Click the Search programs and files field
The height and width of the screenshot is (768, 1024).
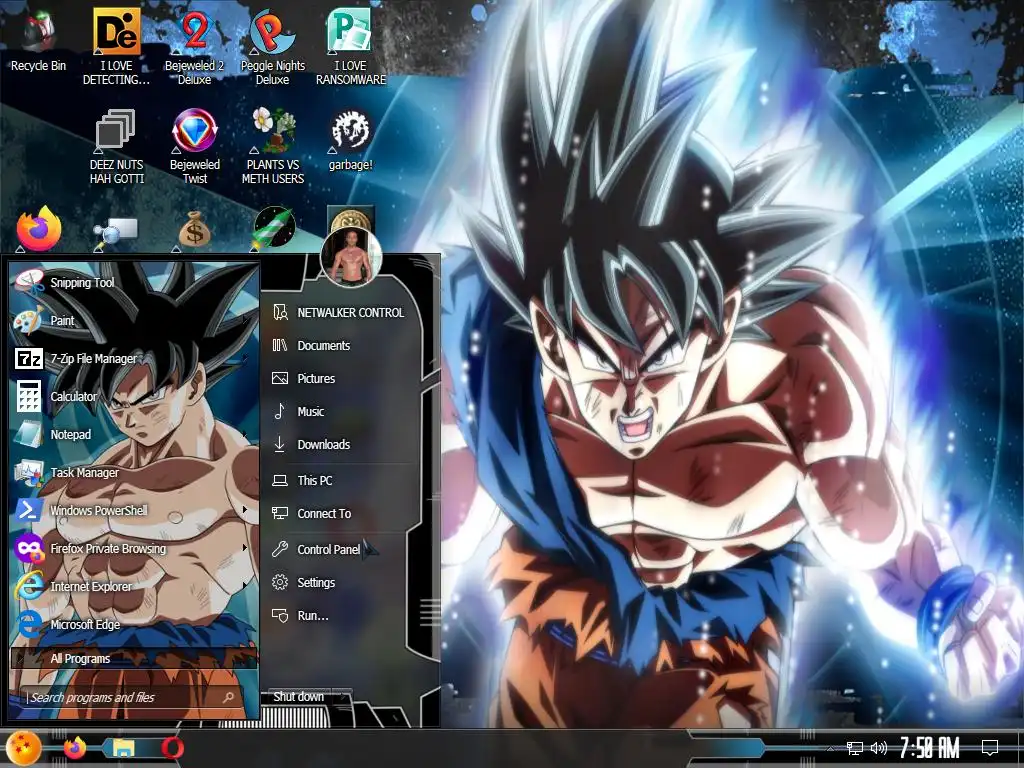tap(130, 697)
